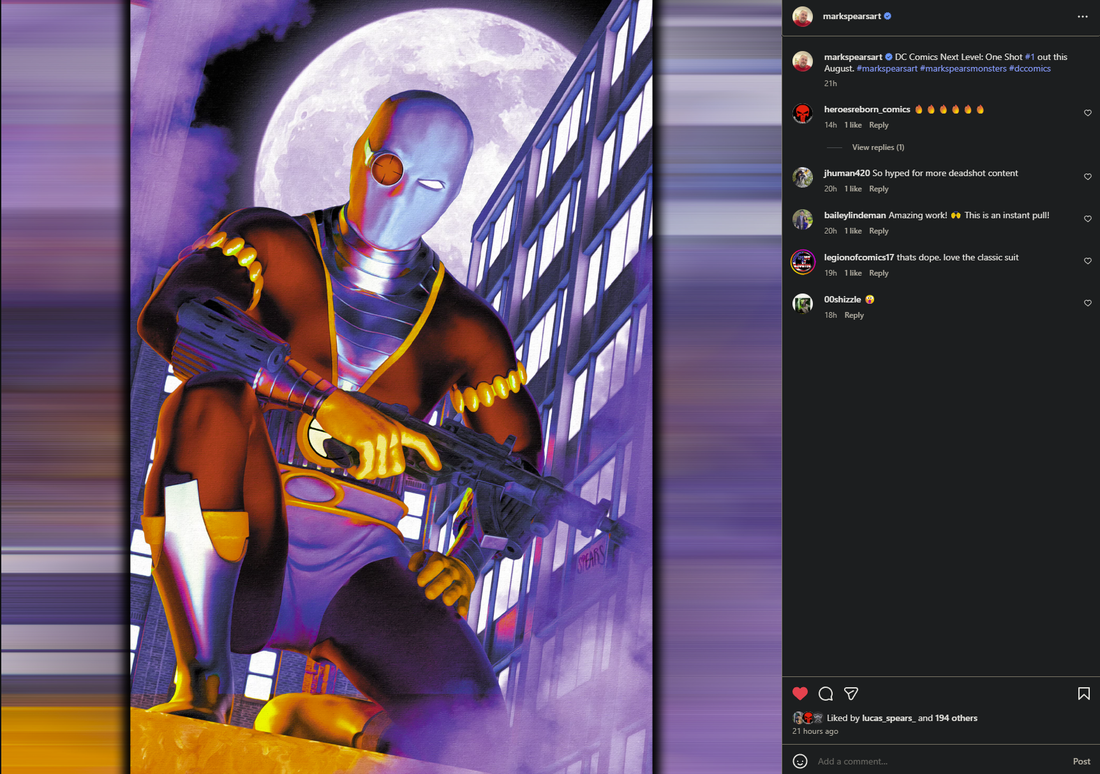Image resolution: width=1100 pixels, height=774 pixels.
Task: Like legionofcomics17 comment with heart
Action: click(1088, 261)
